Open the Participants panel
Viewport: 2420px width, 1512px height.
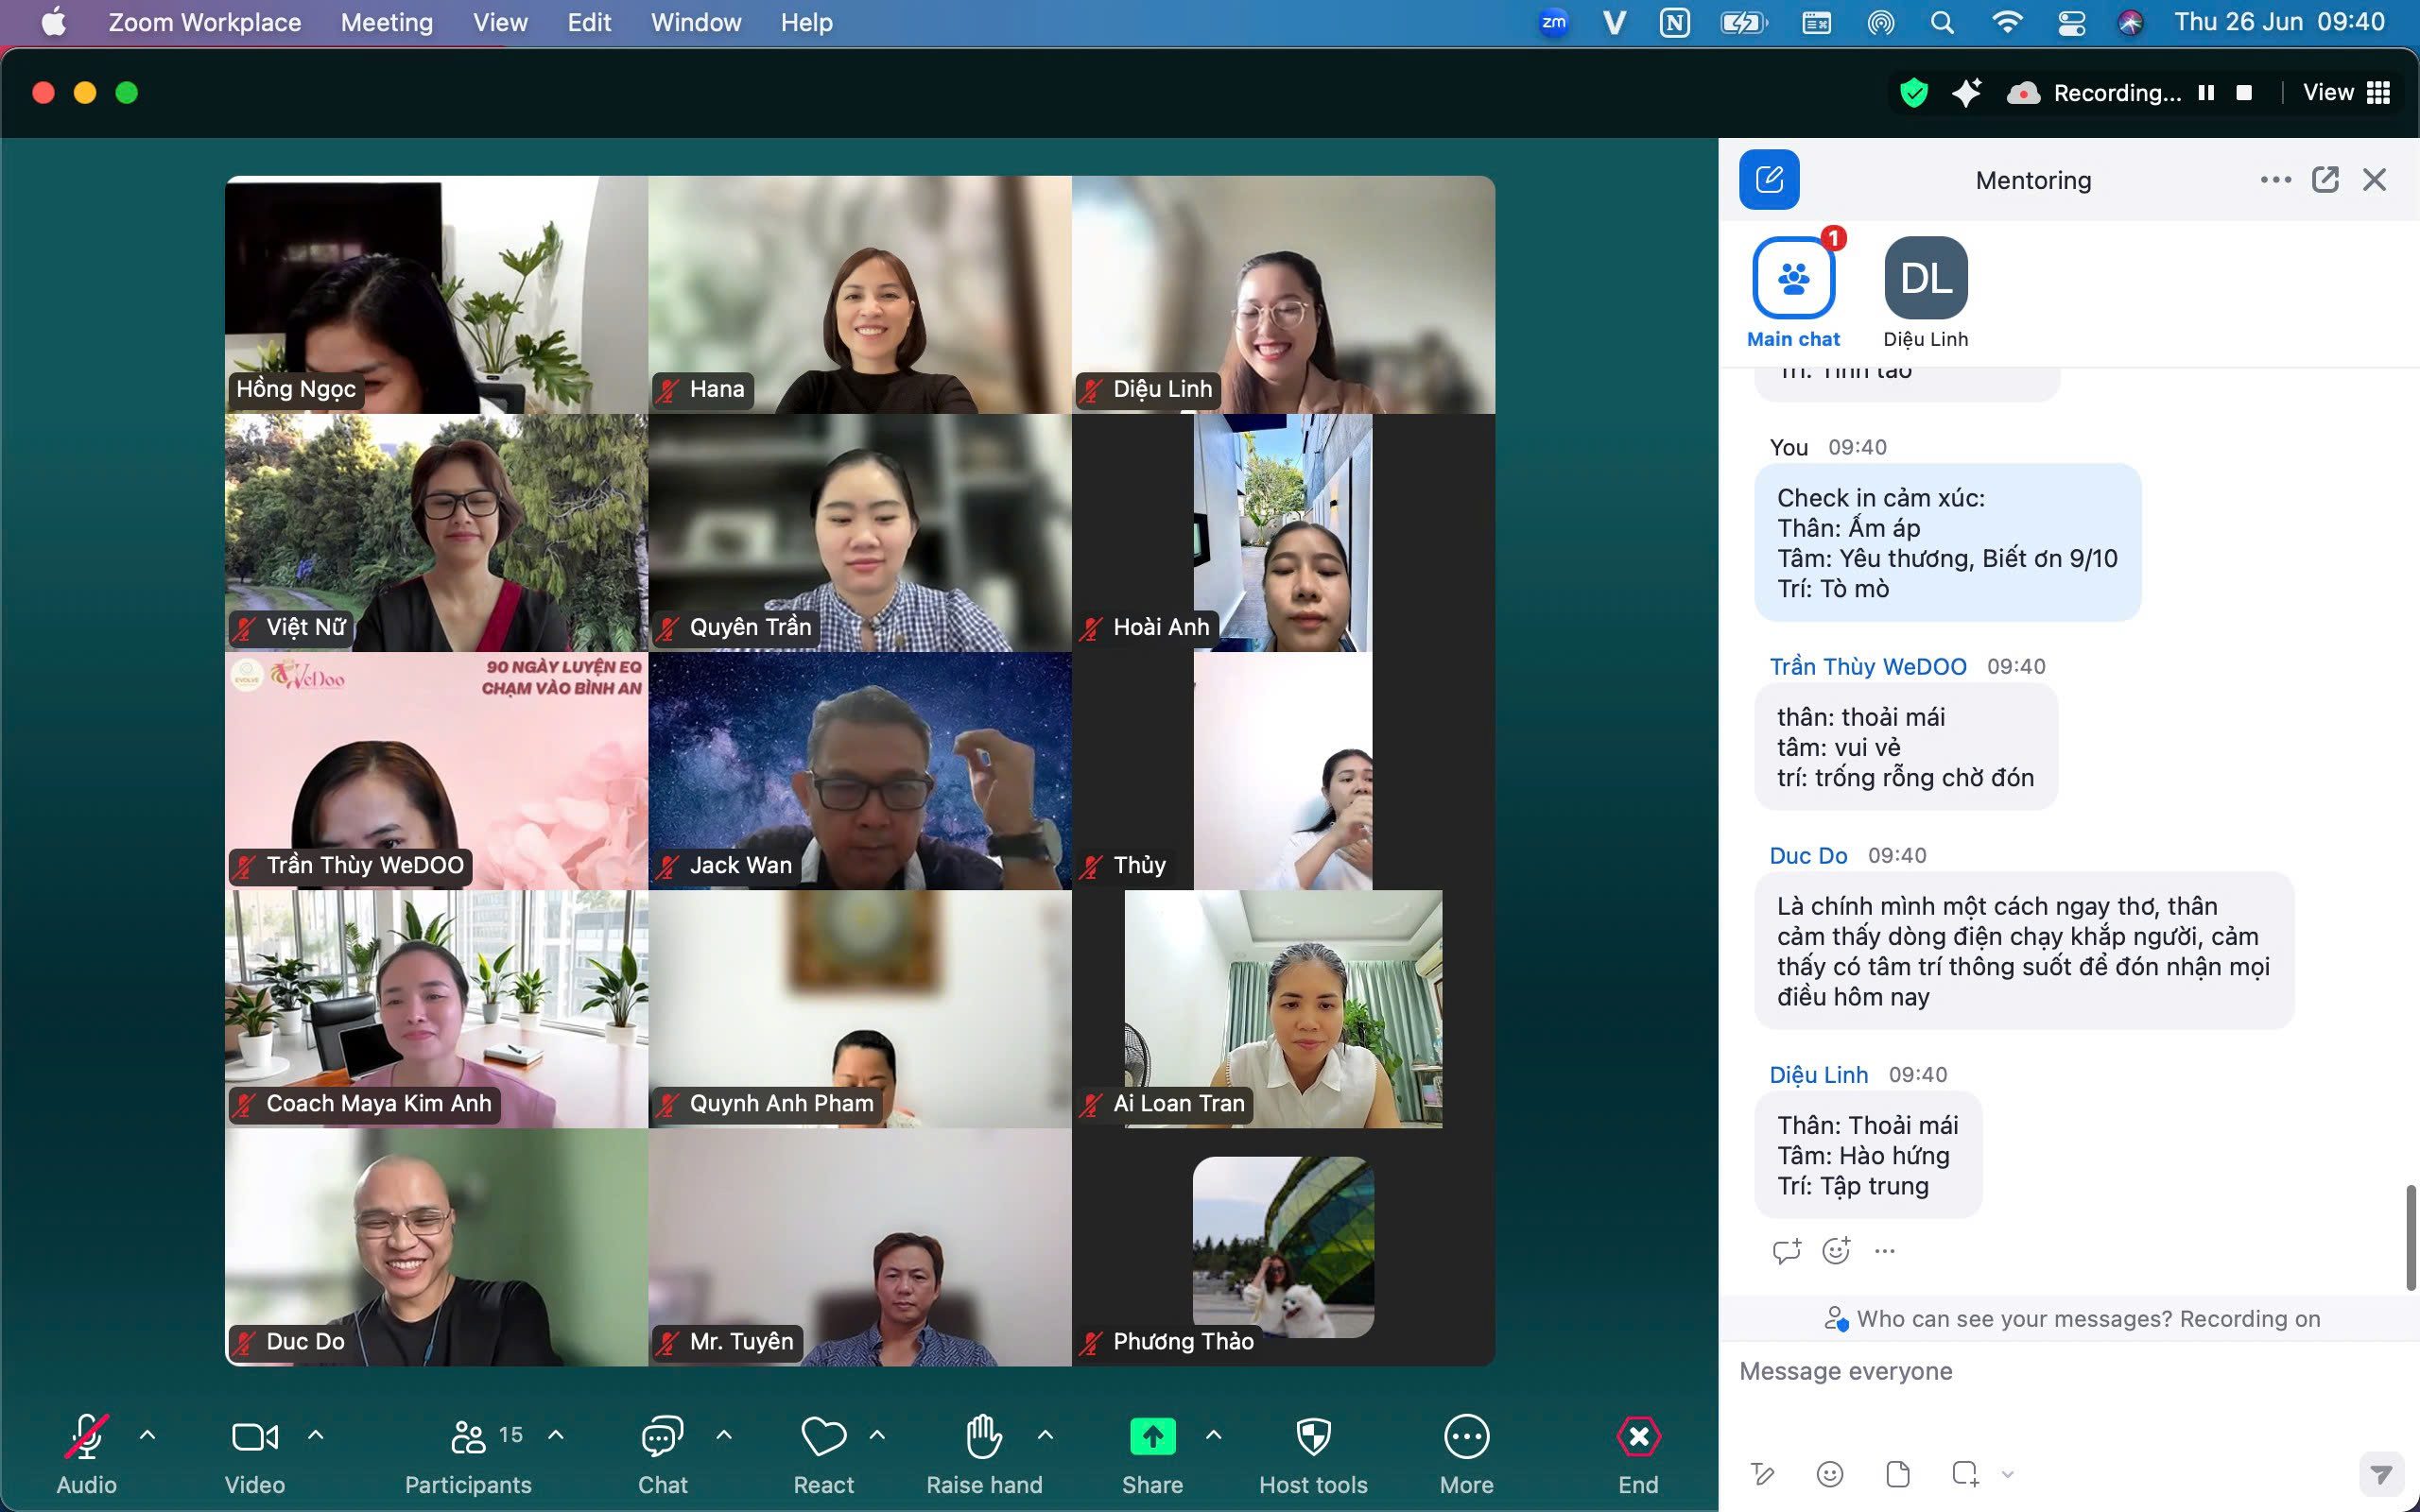468,1453
